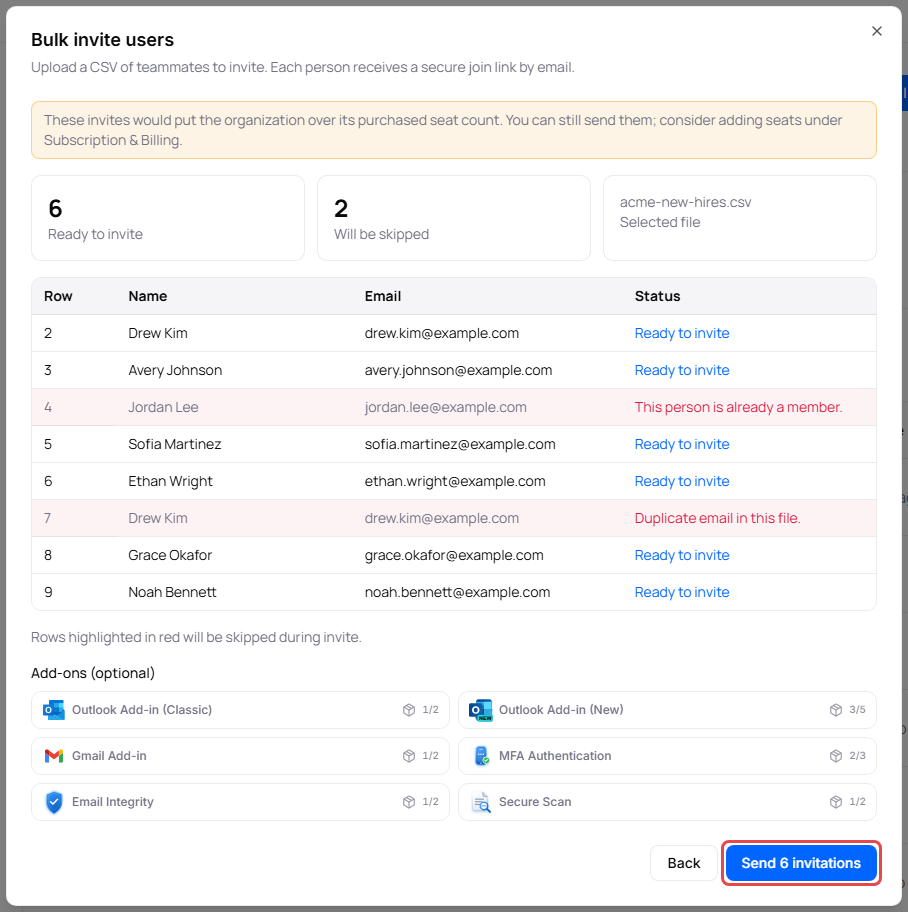Select the Outlook Add-in (Classic) add-on label
The height and width of the screenshot is (912, 908).
142,710
